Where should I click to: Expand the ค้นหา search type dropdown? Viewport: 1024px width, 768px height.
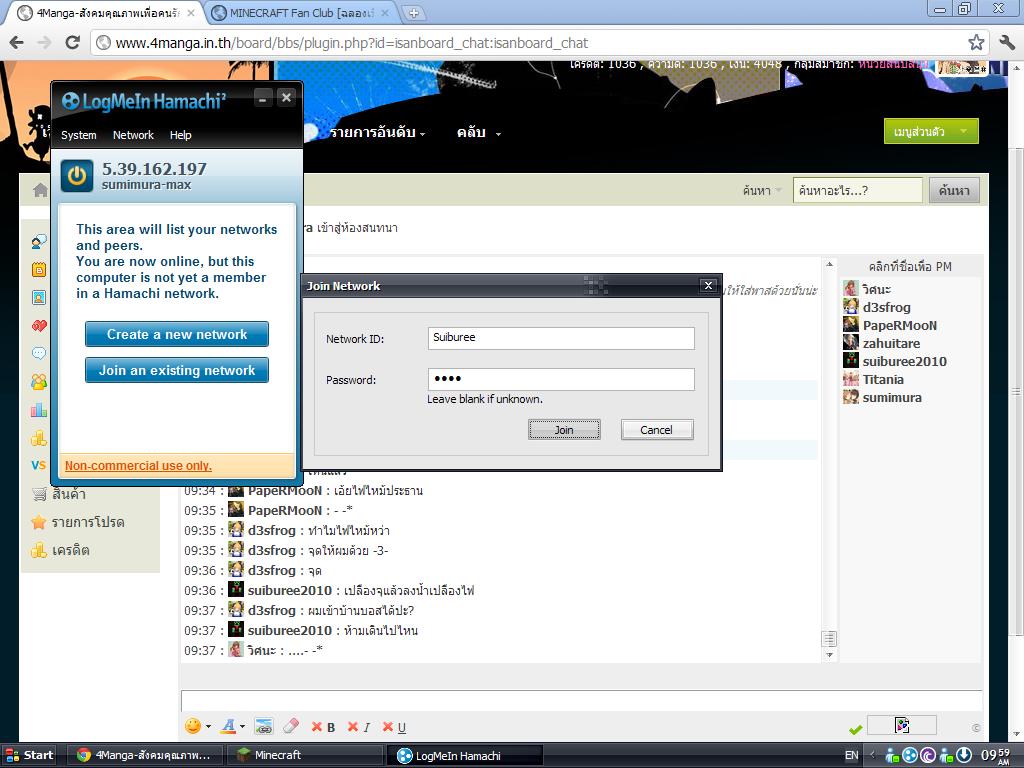coord(761,191)
